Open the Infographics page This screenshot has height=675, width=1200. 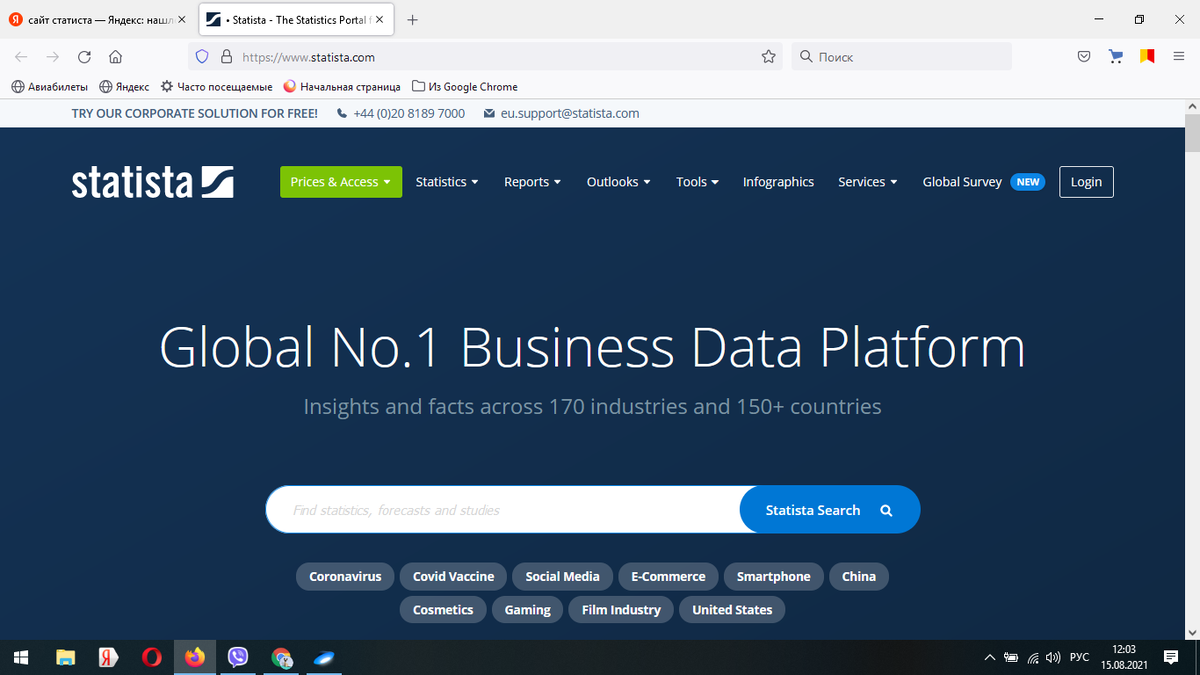tap(778, 182)
